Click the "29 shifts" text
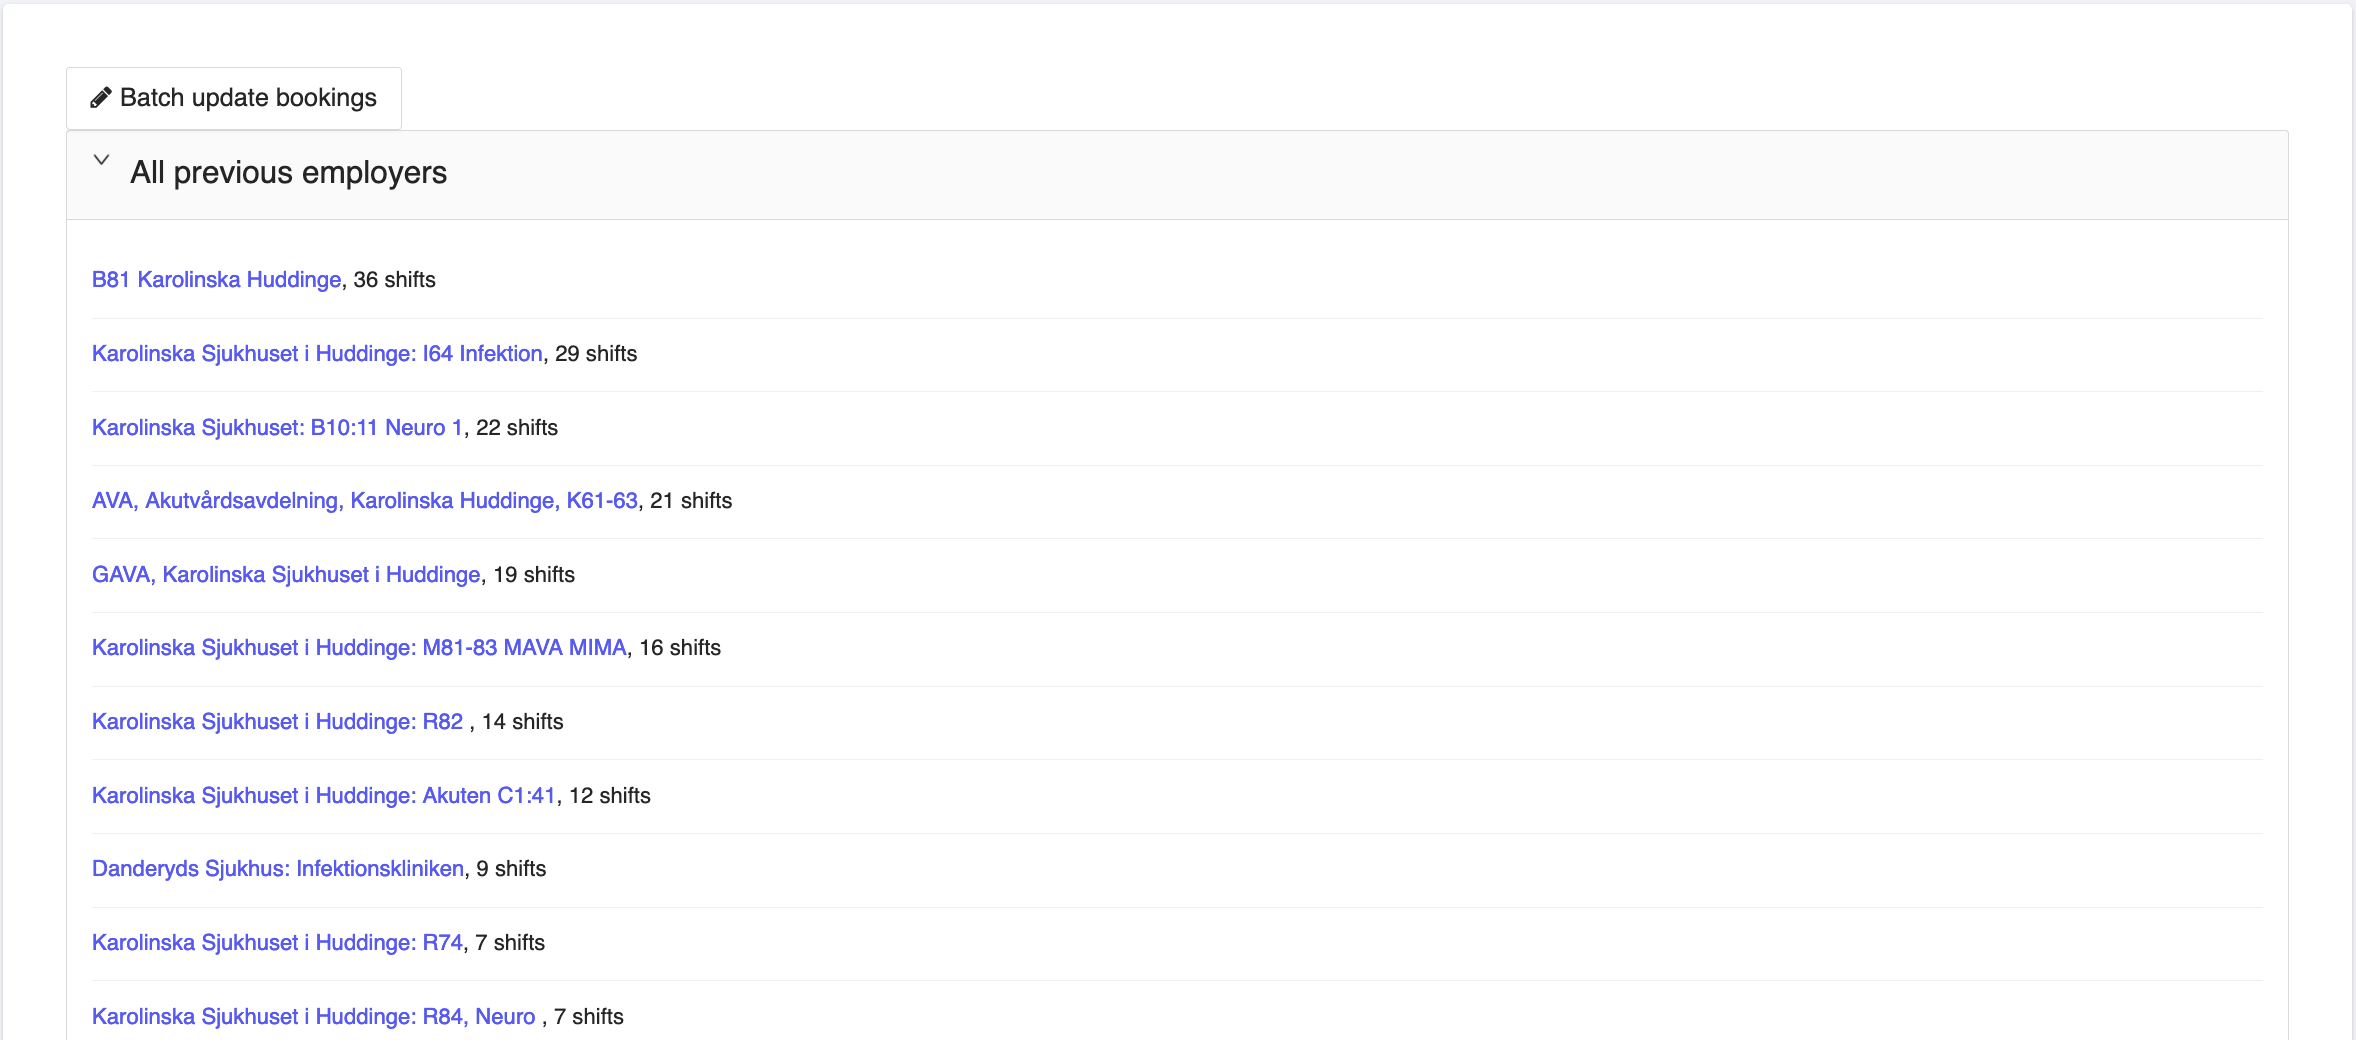The height and width of the screenshot is (1040, 2356). (596, 354)
